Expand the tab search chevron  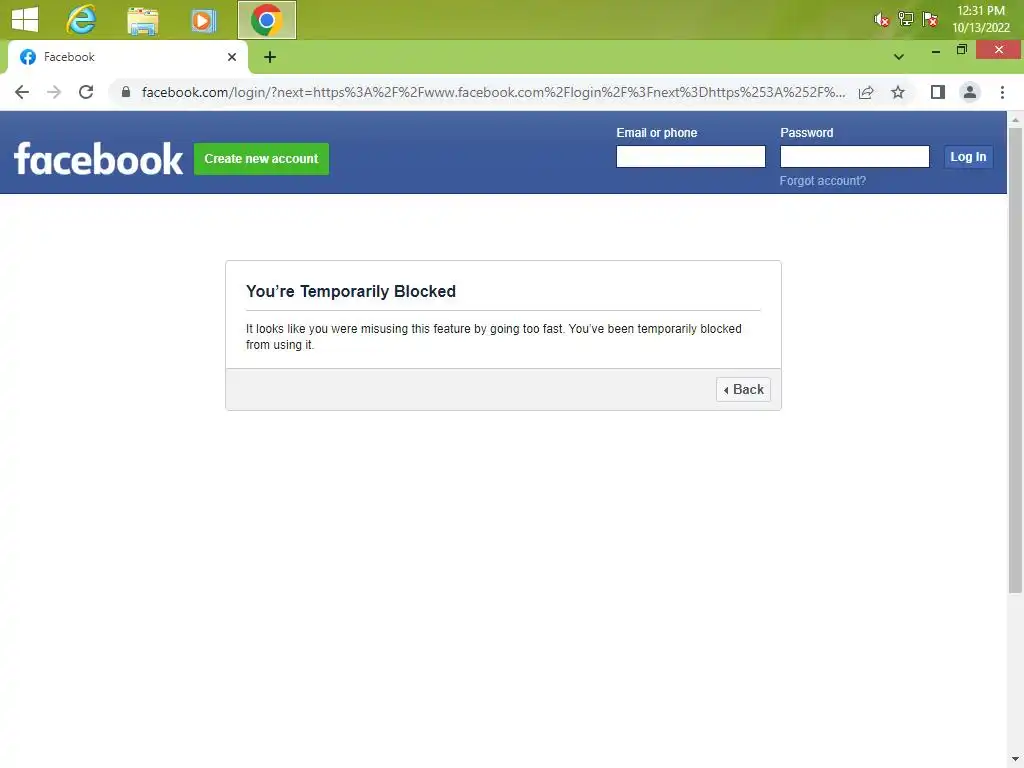click(899, 57)
